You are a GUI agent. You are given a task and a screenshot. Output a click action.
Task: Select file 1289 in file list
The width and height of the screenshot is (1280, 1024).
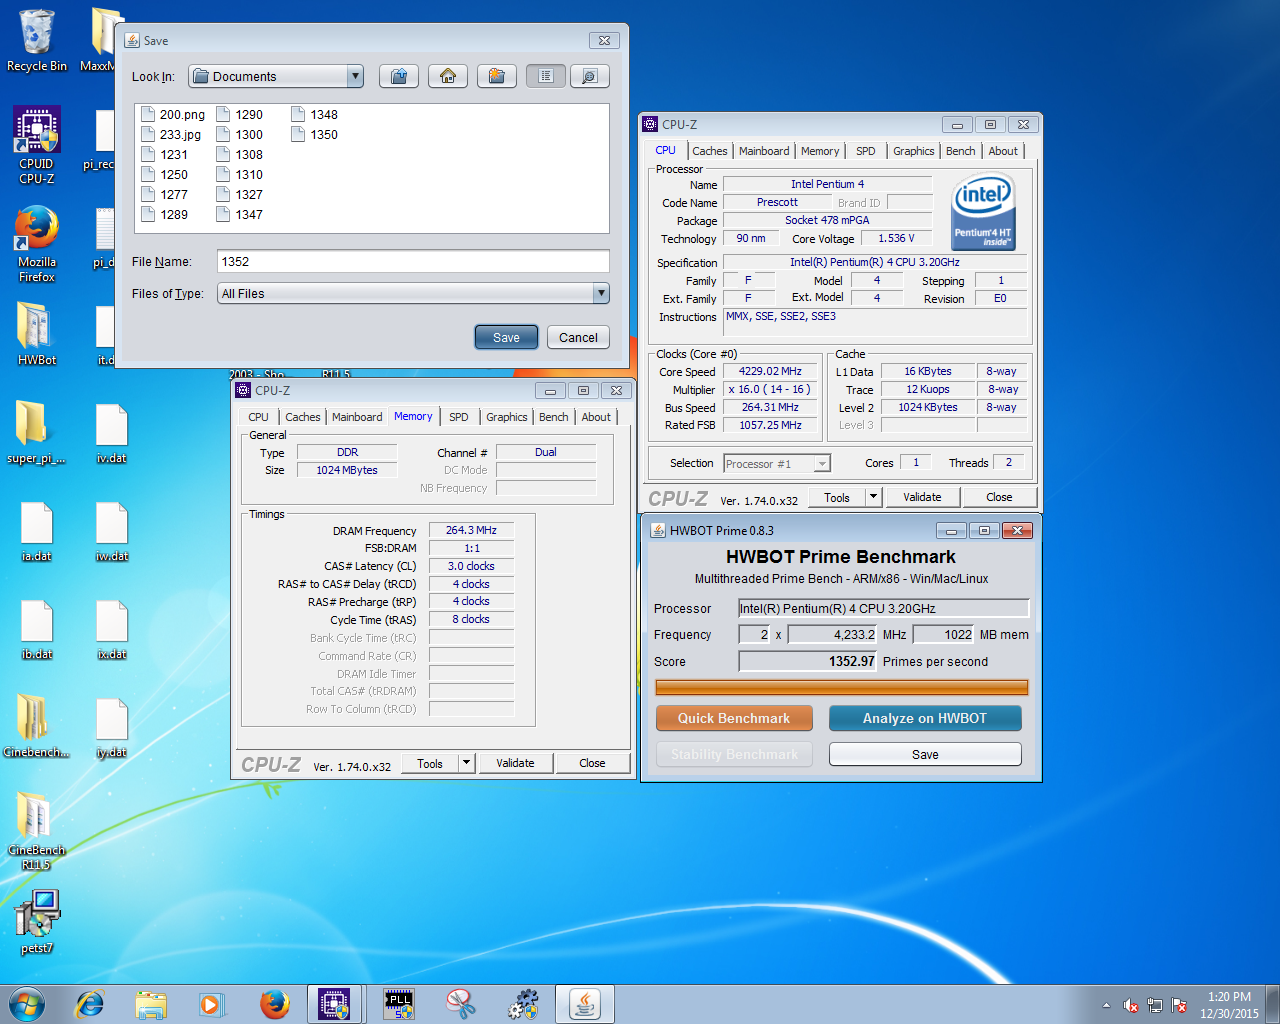(165, 214)
